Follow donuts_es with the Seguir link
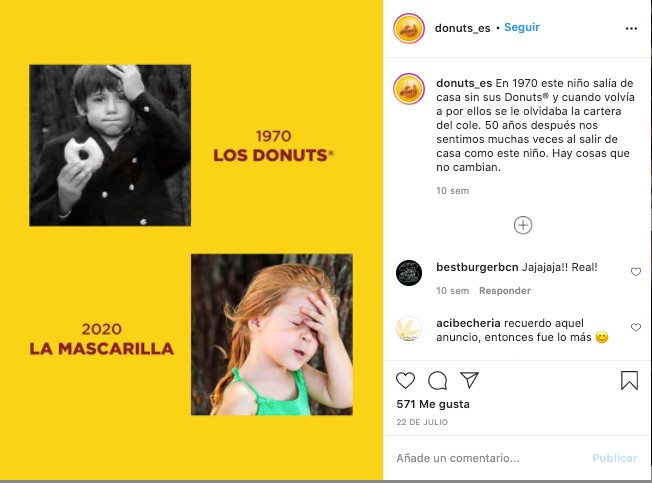Viewport: 652px width, 483px height. click(522, 28)
